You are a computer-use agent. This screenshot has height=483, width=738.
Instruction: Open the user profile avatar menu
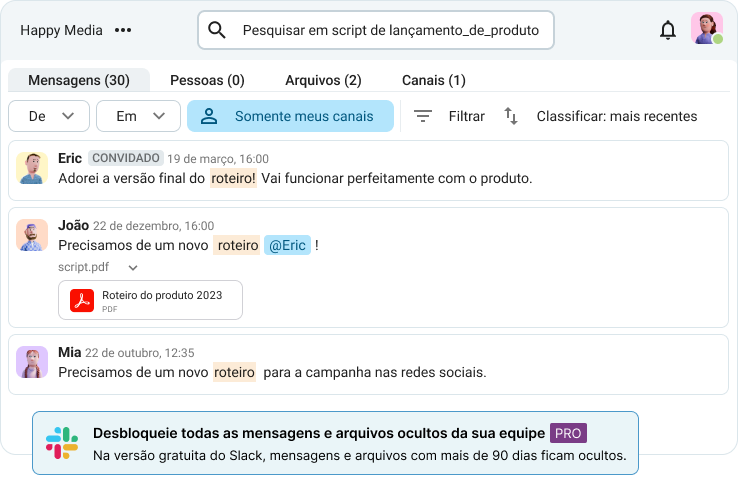coord(706,28)
